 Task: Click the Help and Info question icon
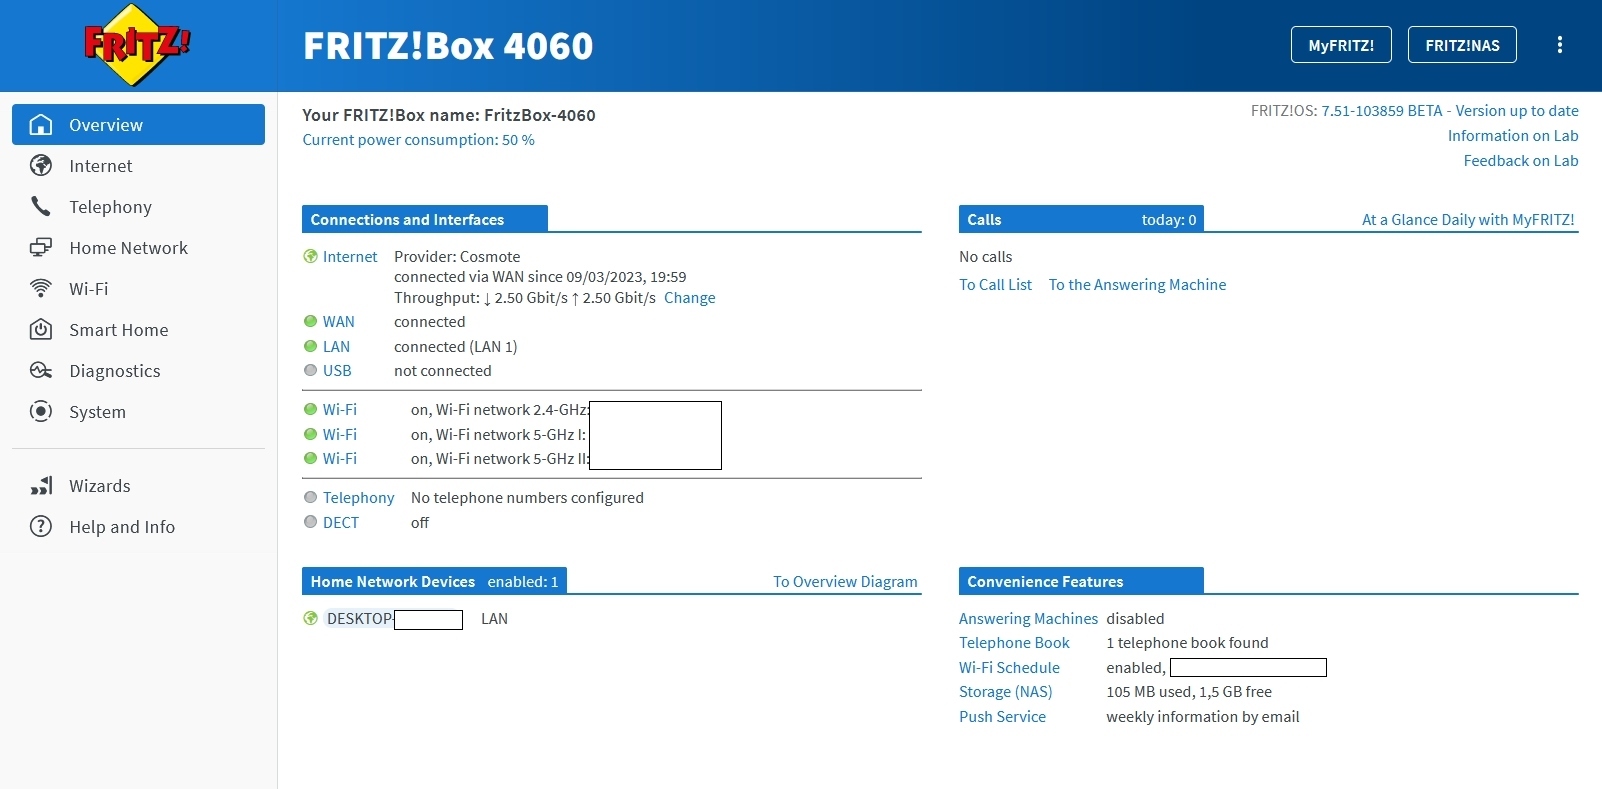pos(41,527)
